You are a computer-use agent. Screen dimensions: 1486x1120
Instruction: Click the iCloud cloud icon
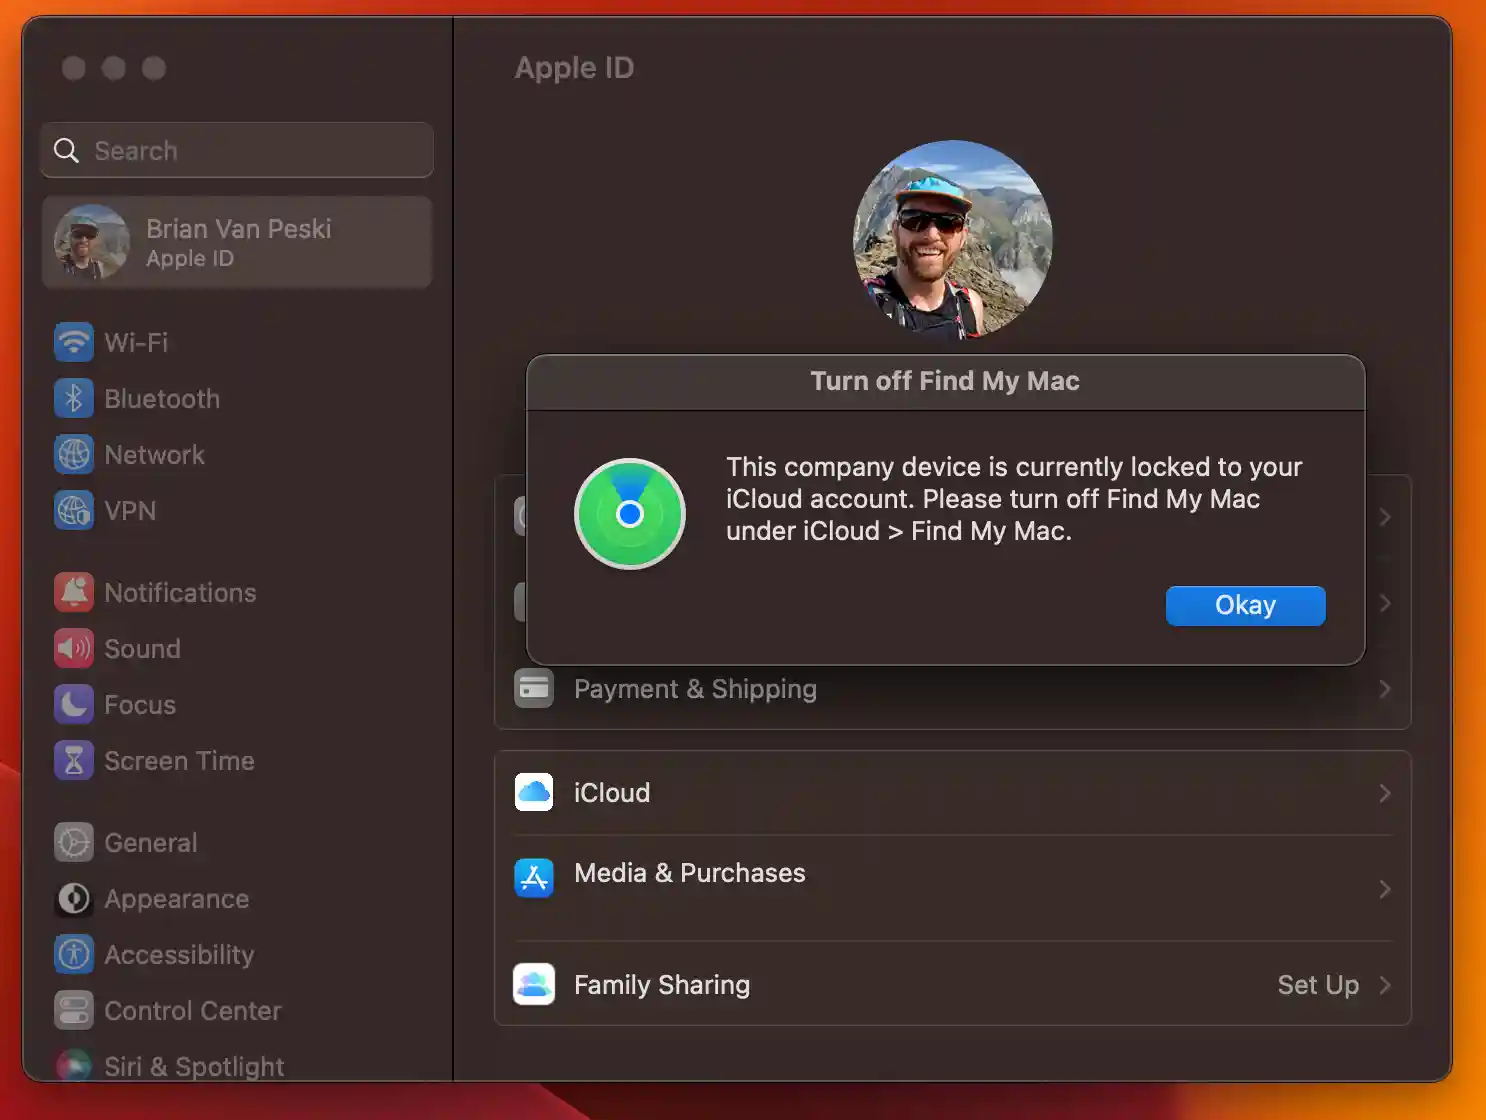(x=534, y=793)
